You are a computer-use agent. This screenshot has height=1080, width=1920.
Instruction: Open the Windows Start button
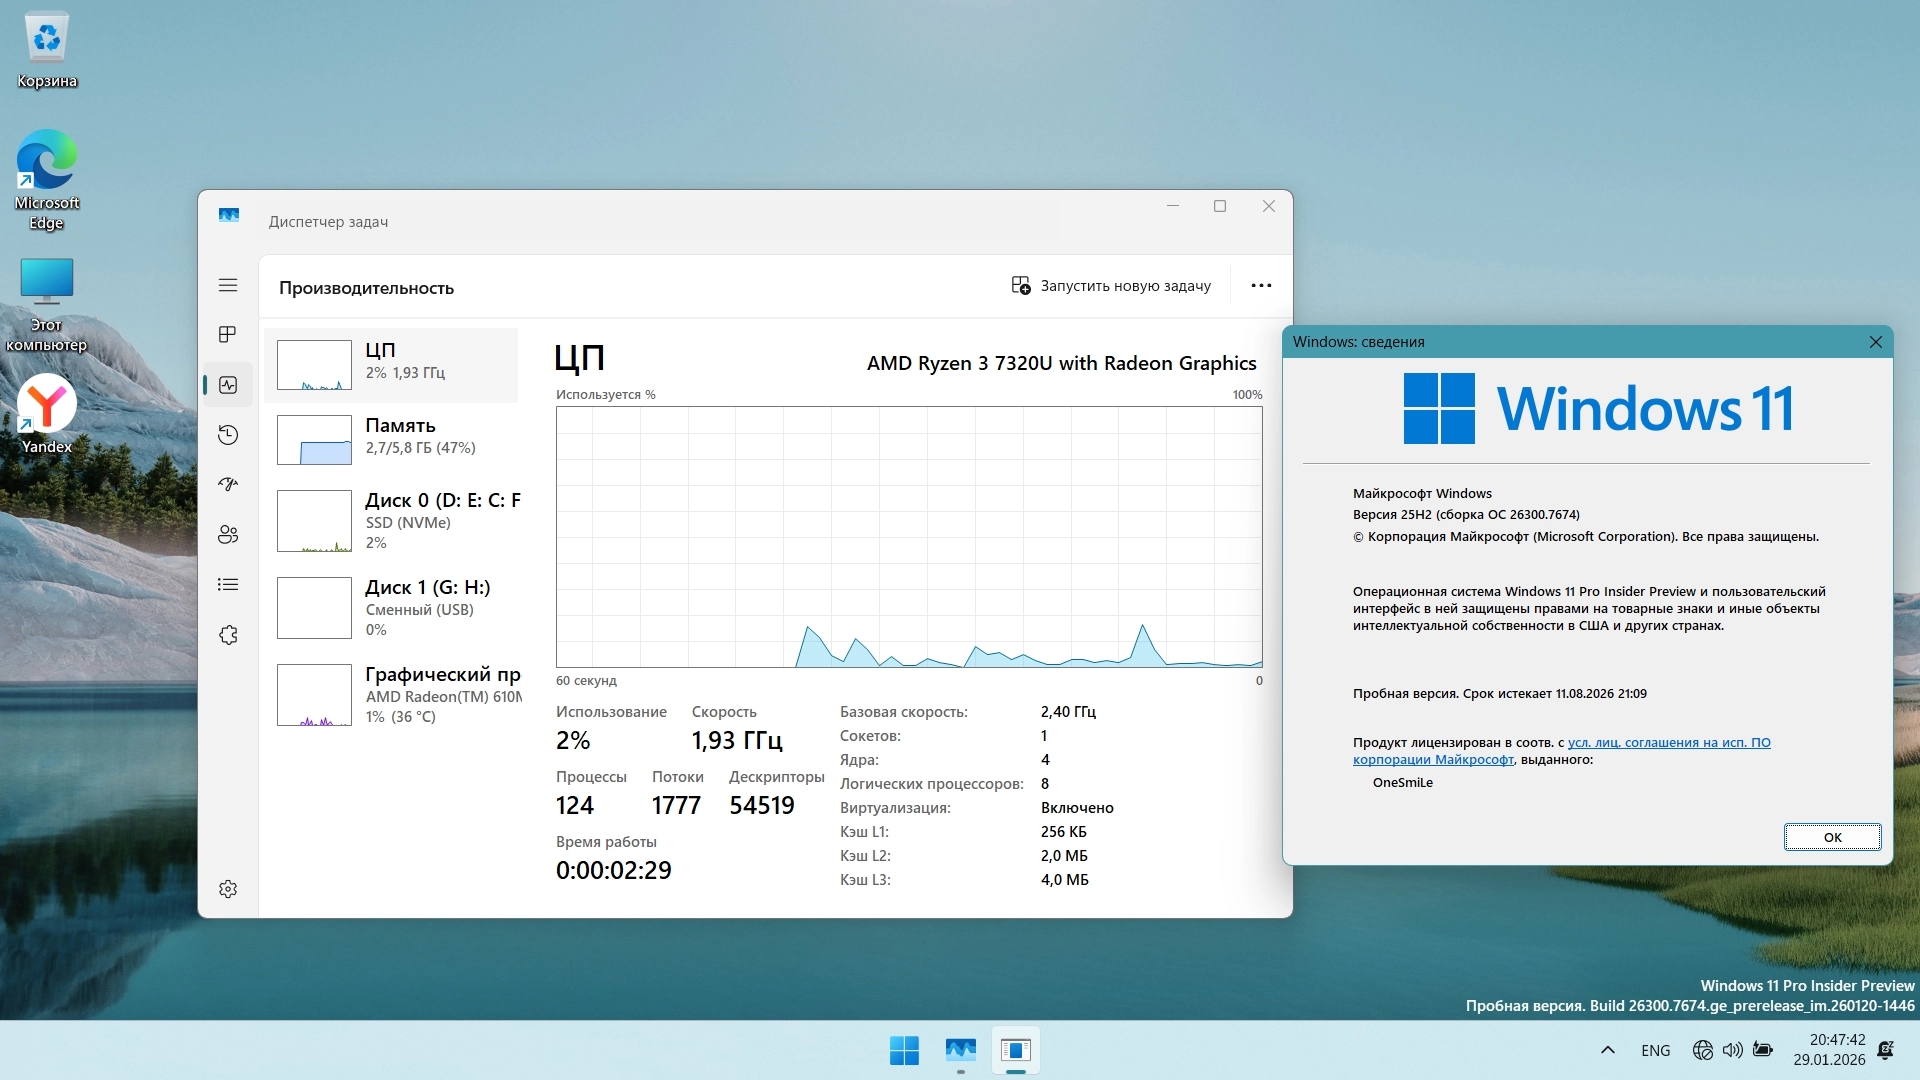(904, 1050)
